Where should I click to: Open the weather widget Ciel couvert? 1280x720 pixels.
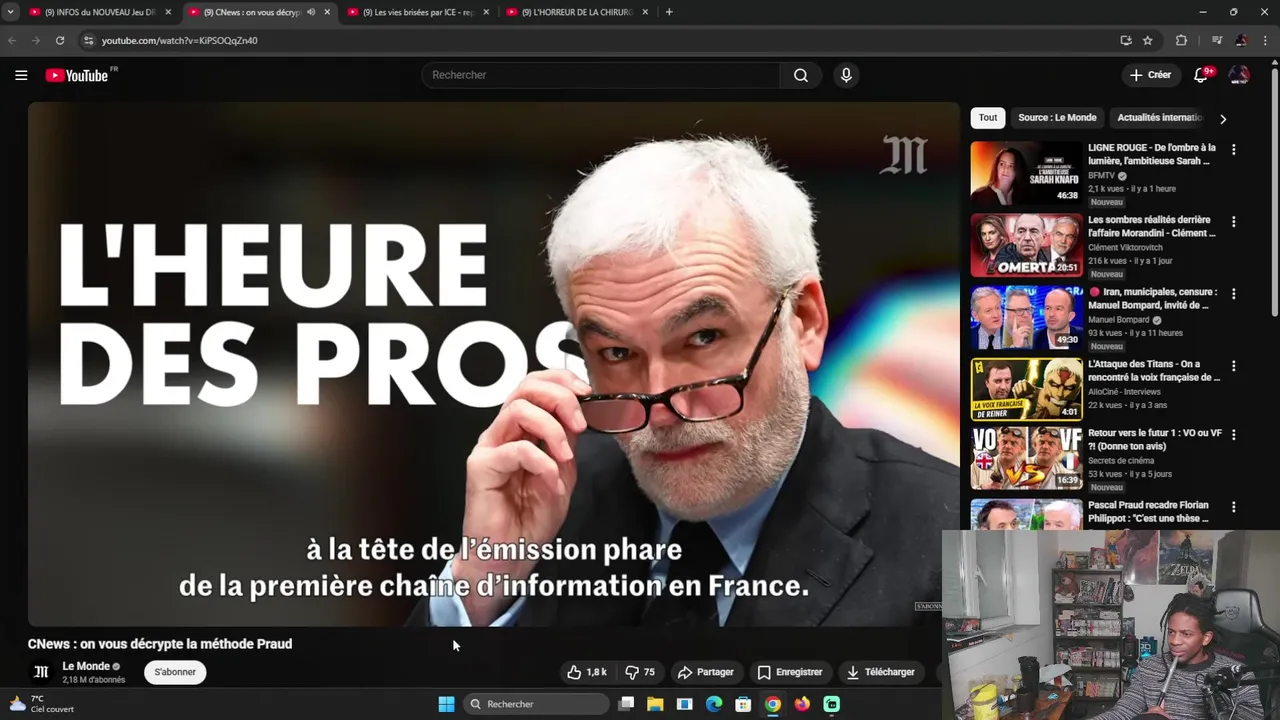42,704
